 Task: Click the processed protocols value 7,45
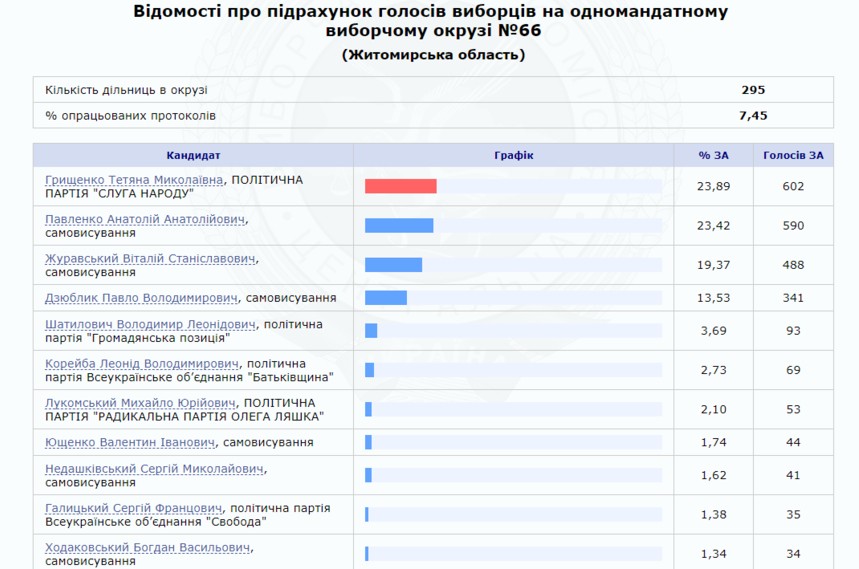click(752, 116)
